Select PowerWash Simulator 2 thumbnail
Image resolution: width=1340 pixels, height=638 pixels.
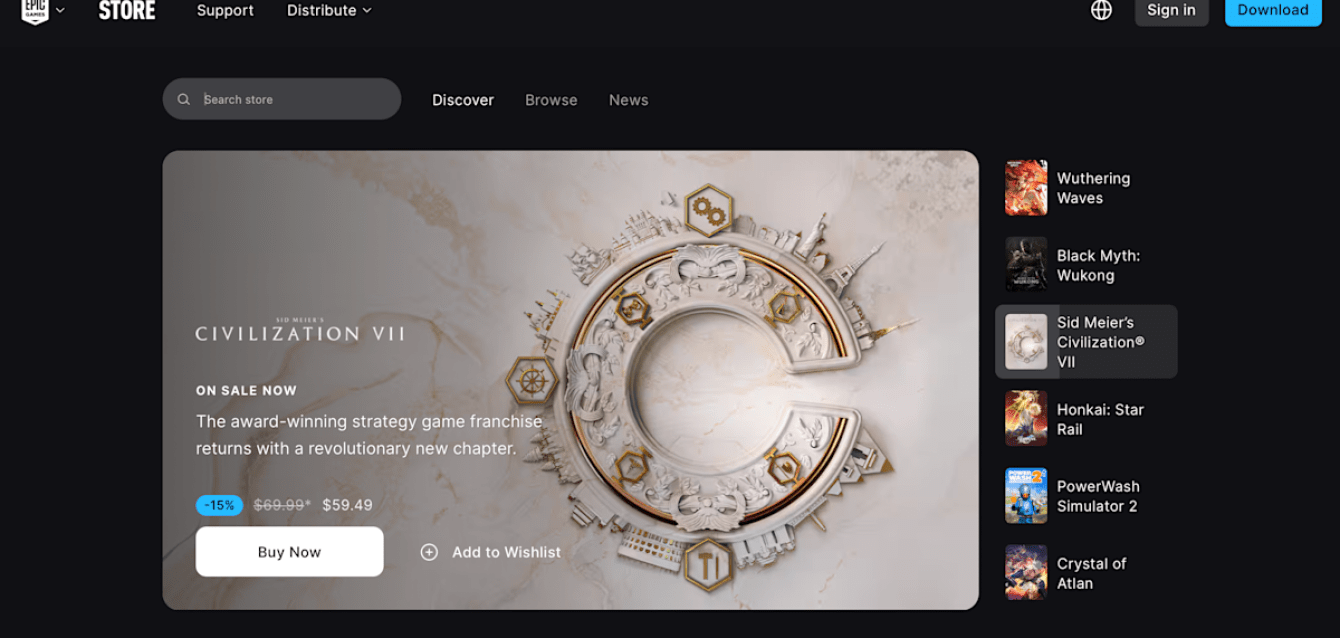pyautogui.click(x=1026, y=496)
